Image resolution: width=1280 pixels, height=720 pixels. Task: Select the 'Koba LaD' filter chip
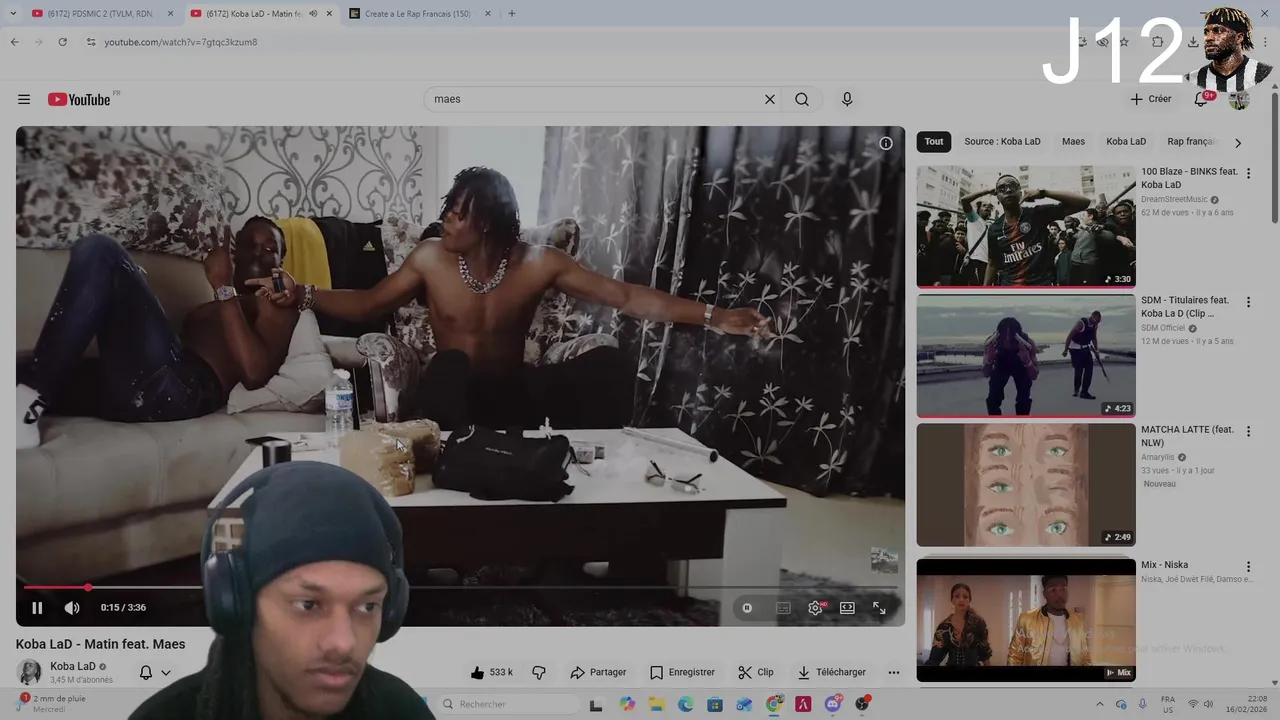tap(1126, 141)
